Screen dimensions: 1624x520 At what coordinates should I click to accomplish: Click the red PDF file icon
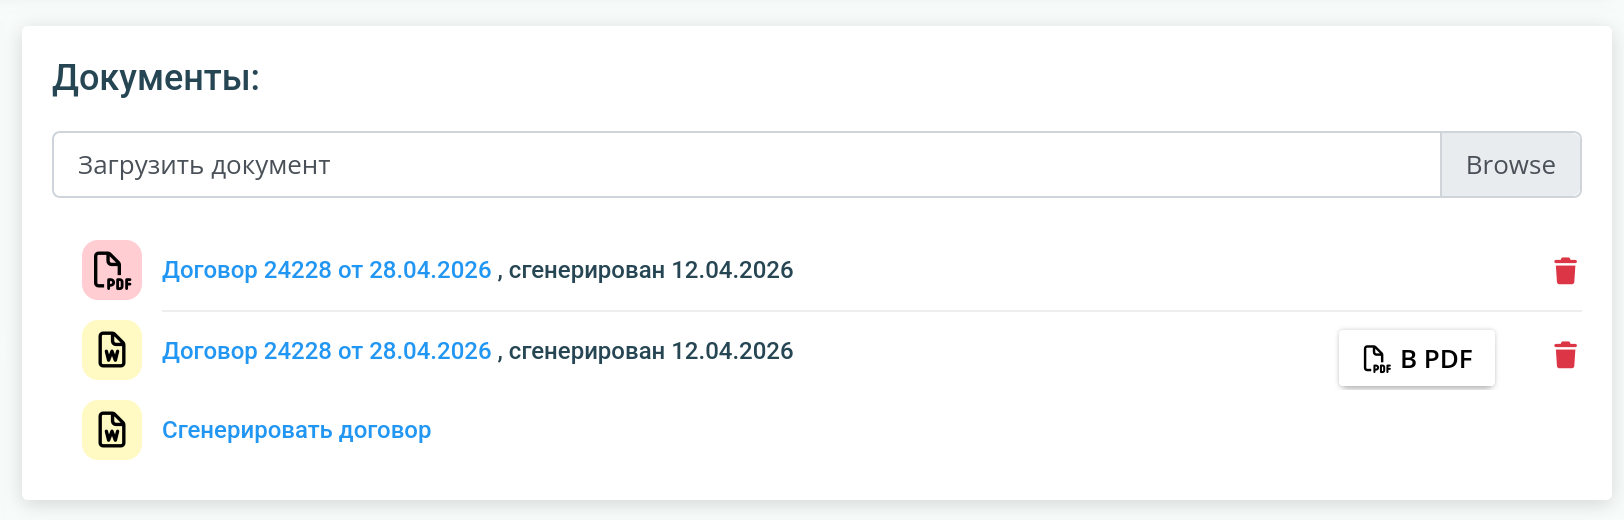pos(112,270)
